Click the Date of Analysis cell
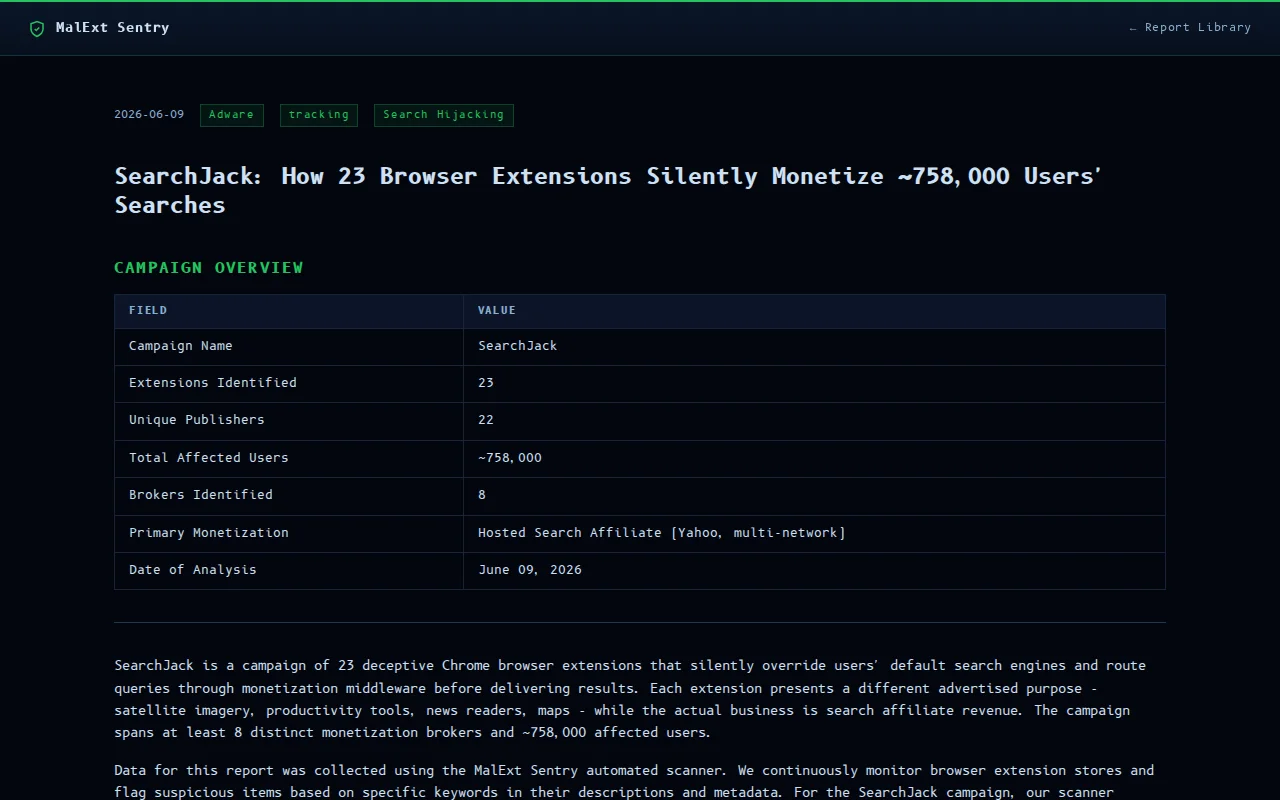Image resolution: width=1280 pixels, height=800 pixels. coord(289,570)
